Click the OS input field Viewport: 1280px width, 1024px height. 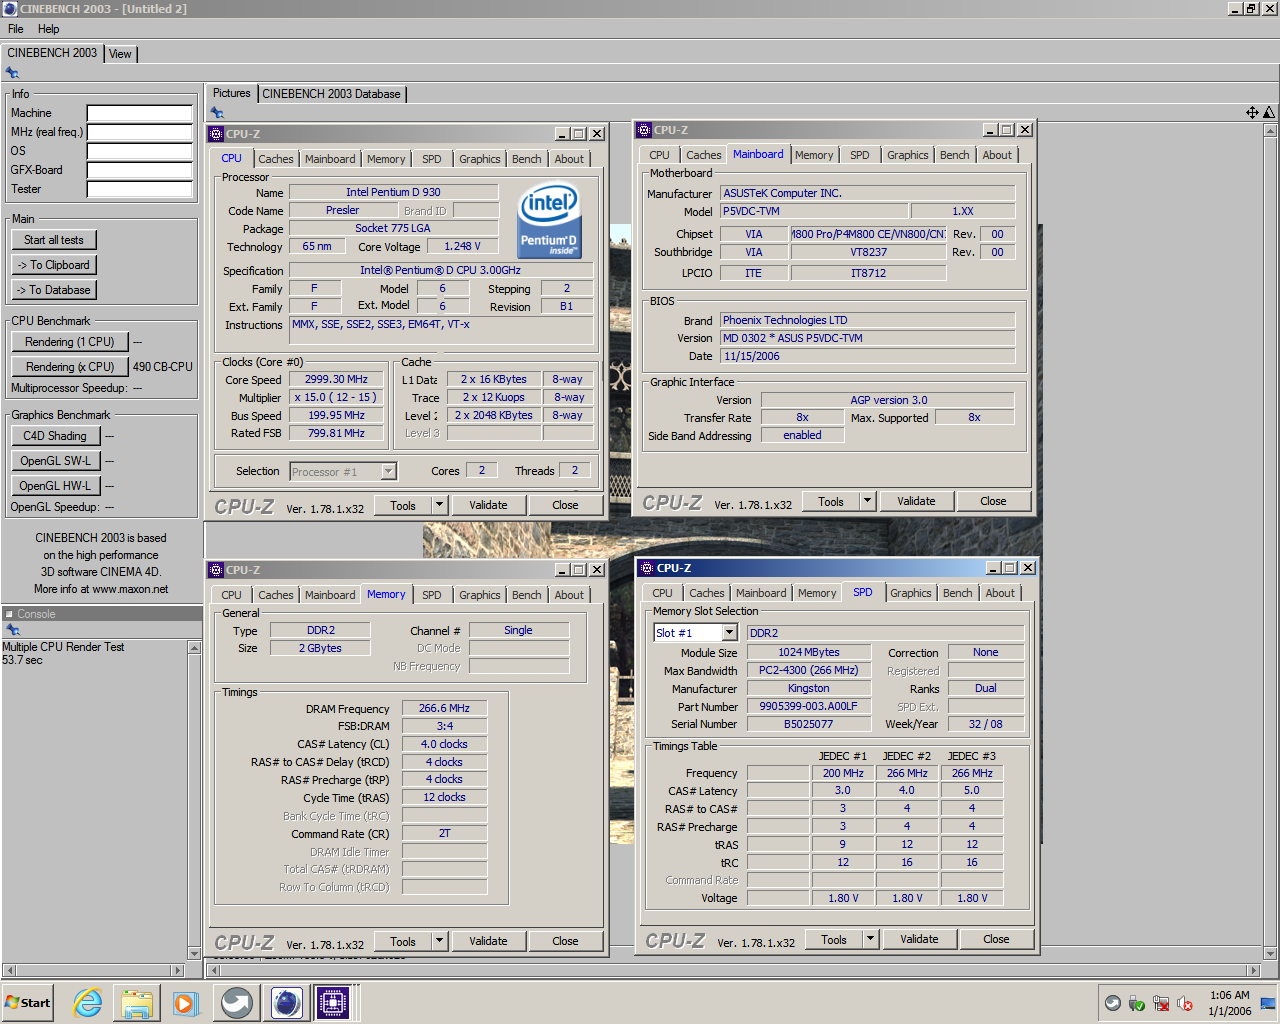point(140,151)
